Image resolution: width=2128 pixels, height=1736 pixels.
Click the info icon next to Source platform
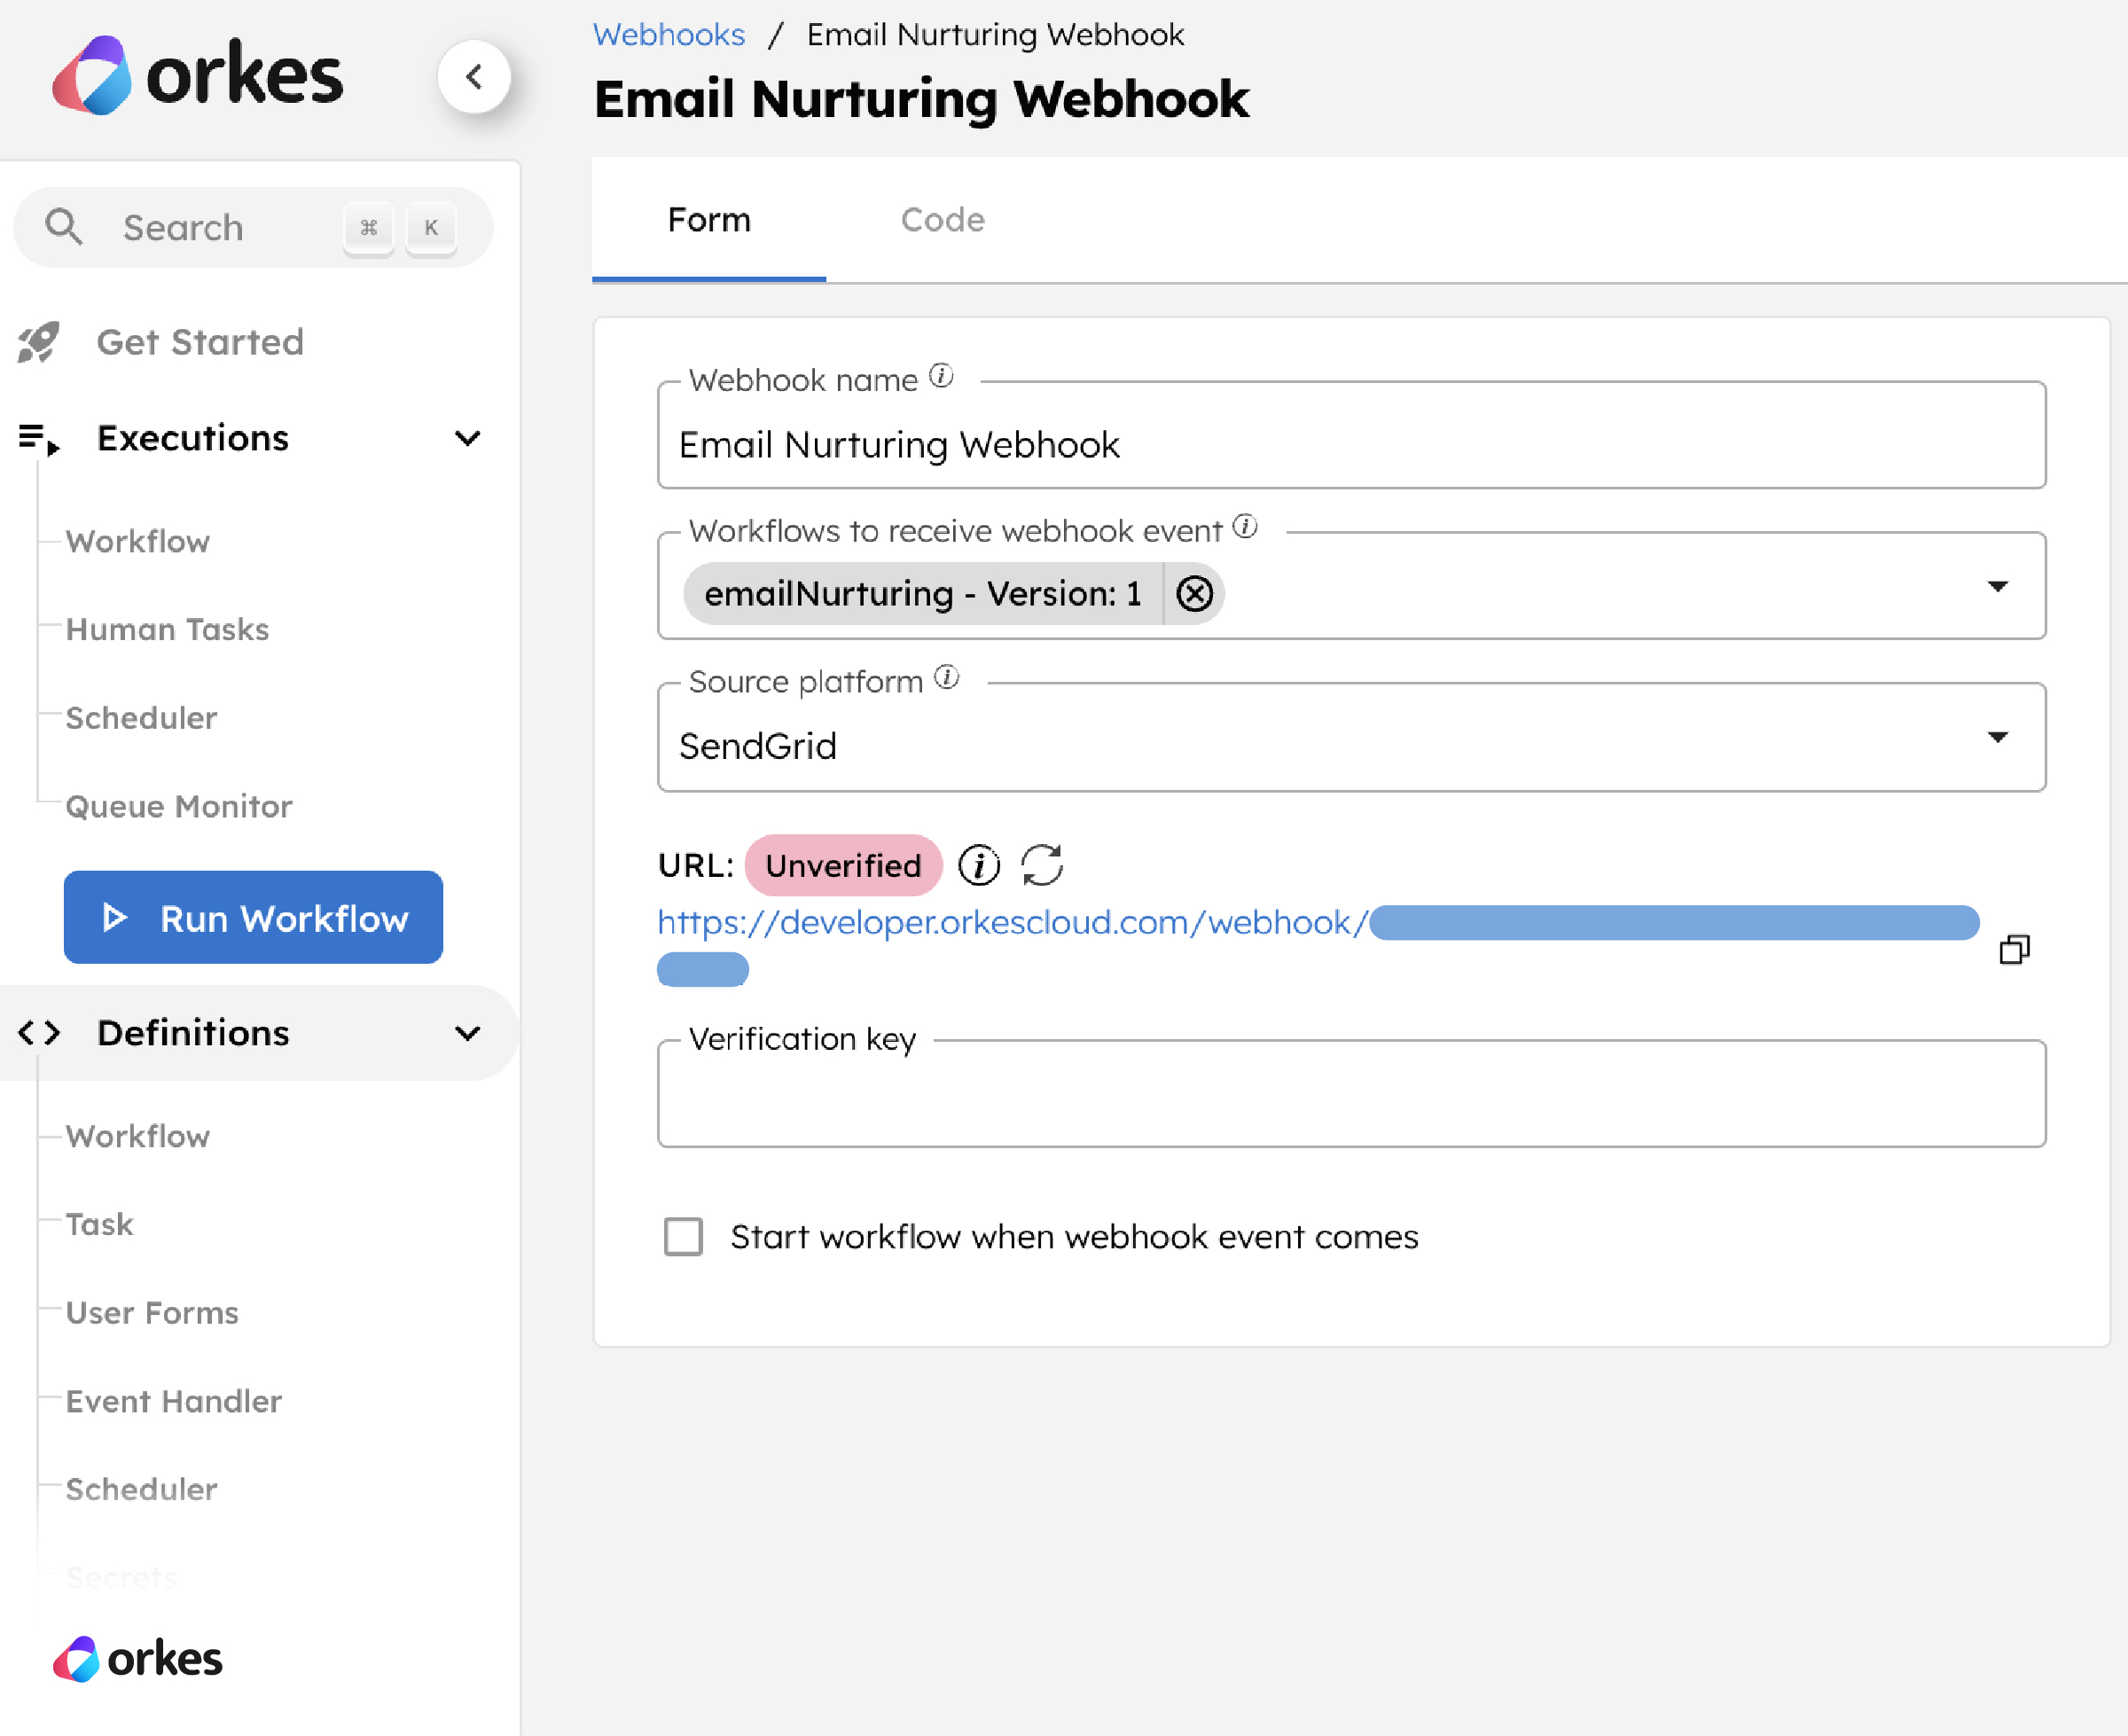[946, 677]
